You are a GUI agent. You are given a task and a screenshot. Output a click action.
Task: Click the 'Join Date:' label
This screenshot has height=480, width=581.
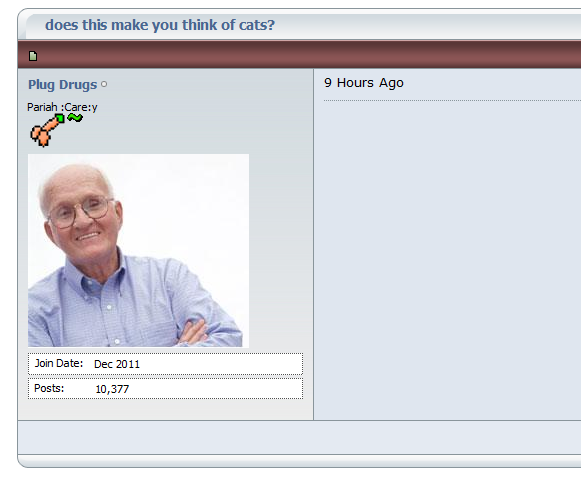(x=59, y=363)
